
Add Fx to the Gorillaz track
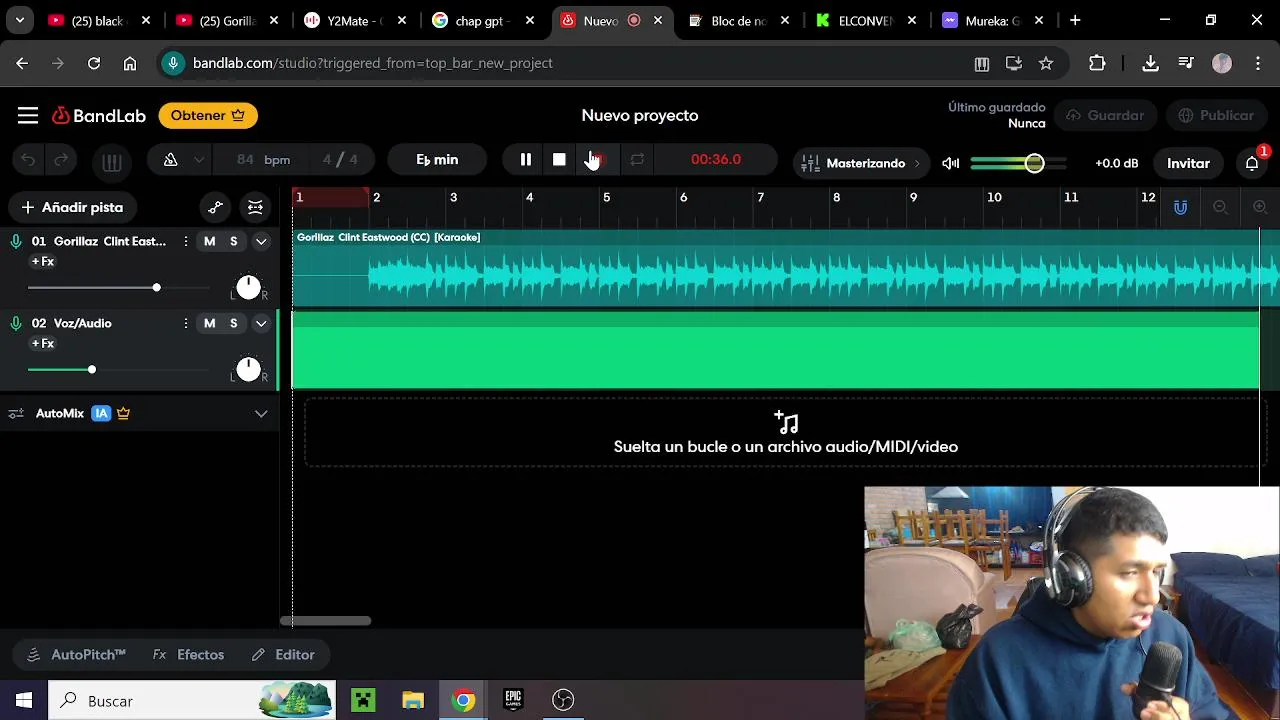[43, 262]
